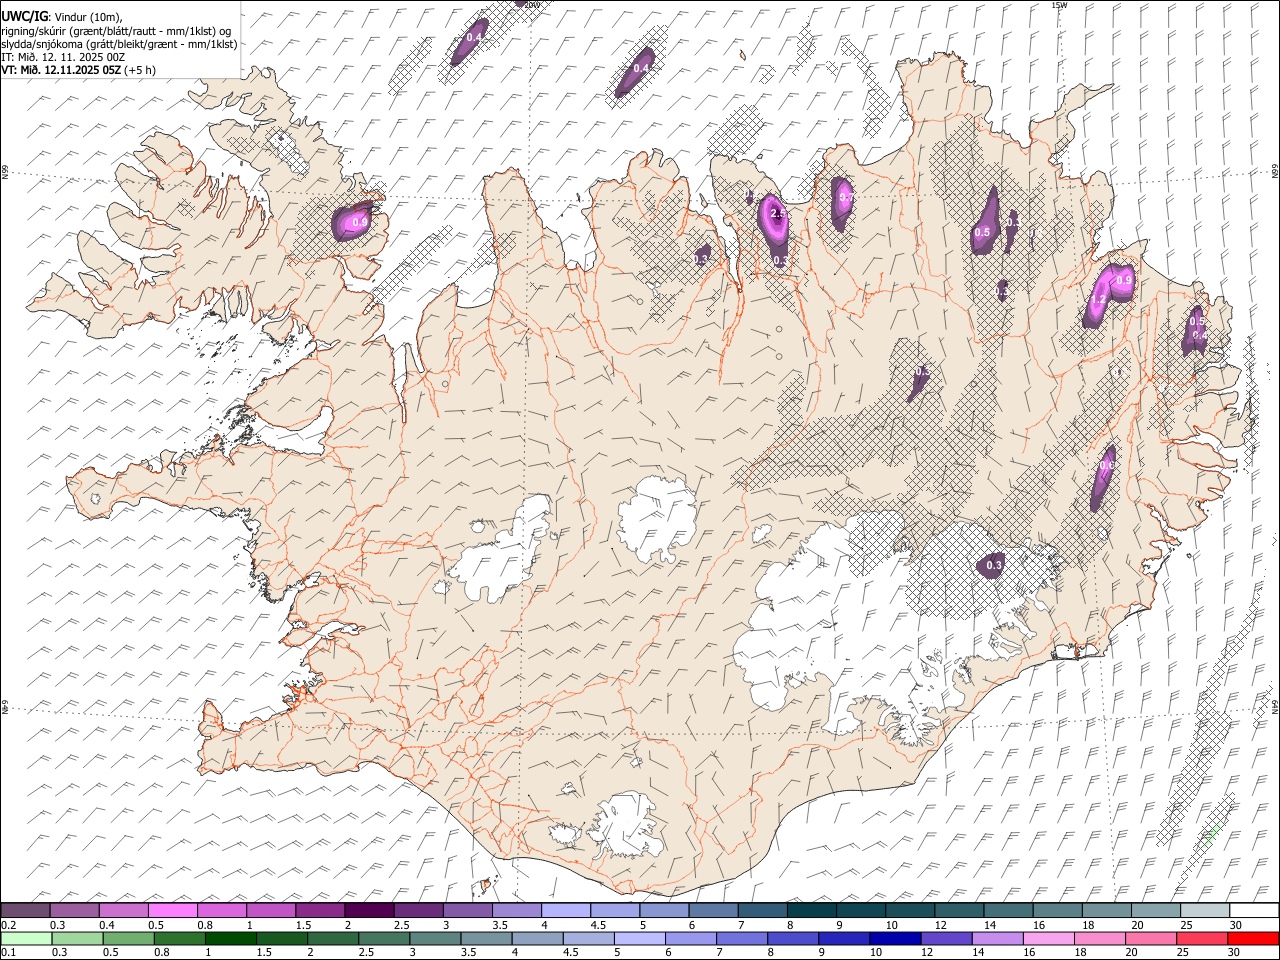Click the white last swatch of snow scale
1280x960 pixels.
coord(1254,910)
